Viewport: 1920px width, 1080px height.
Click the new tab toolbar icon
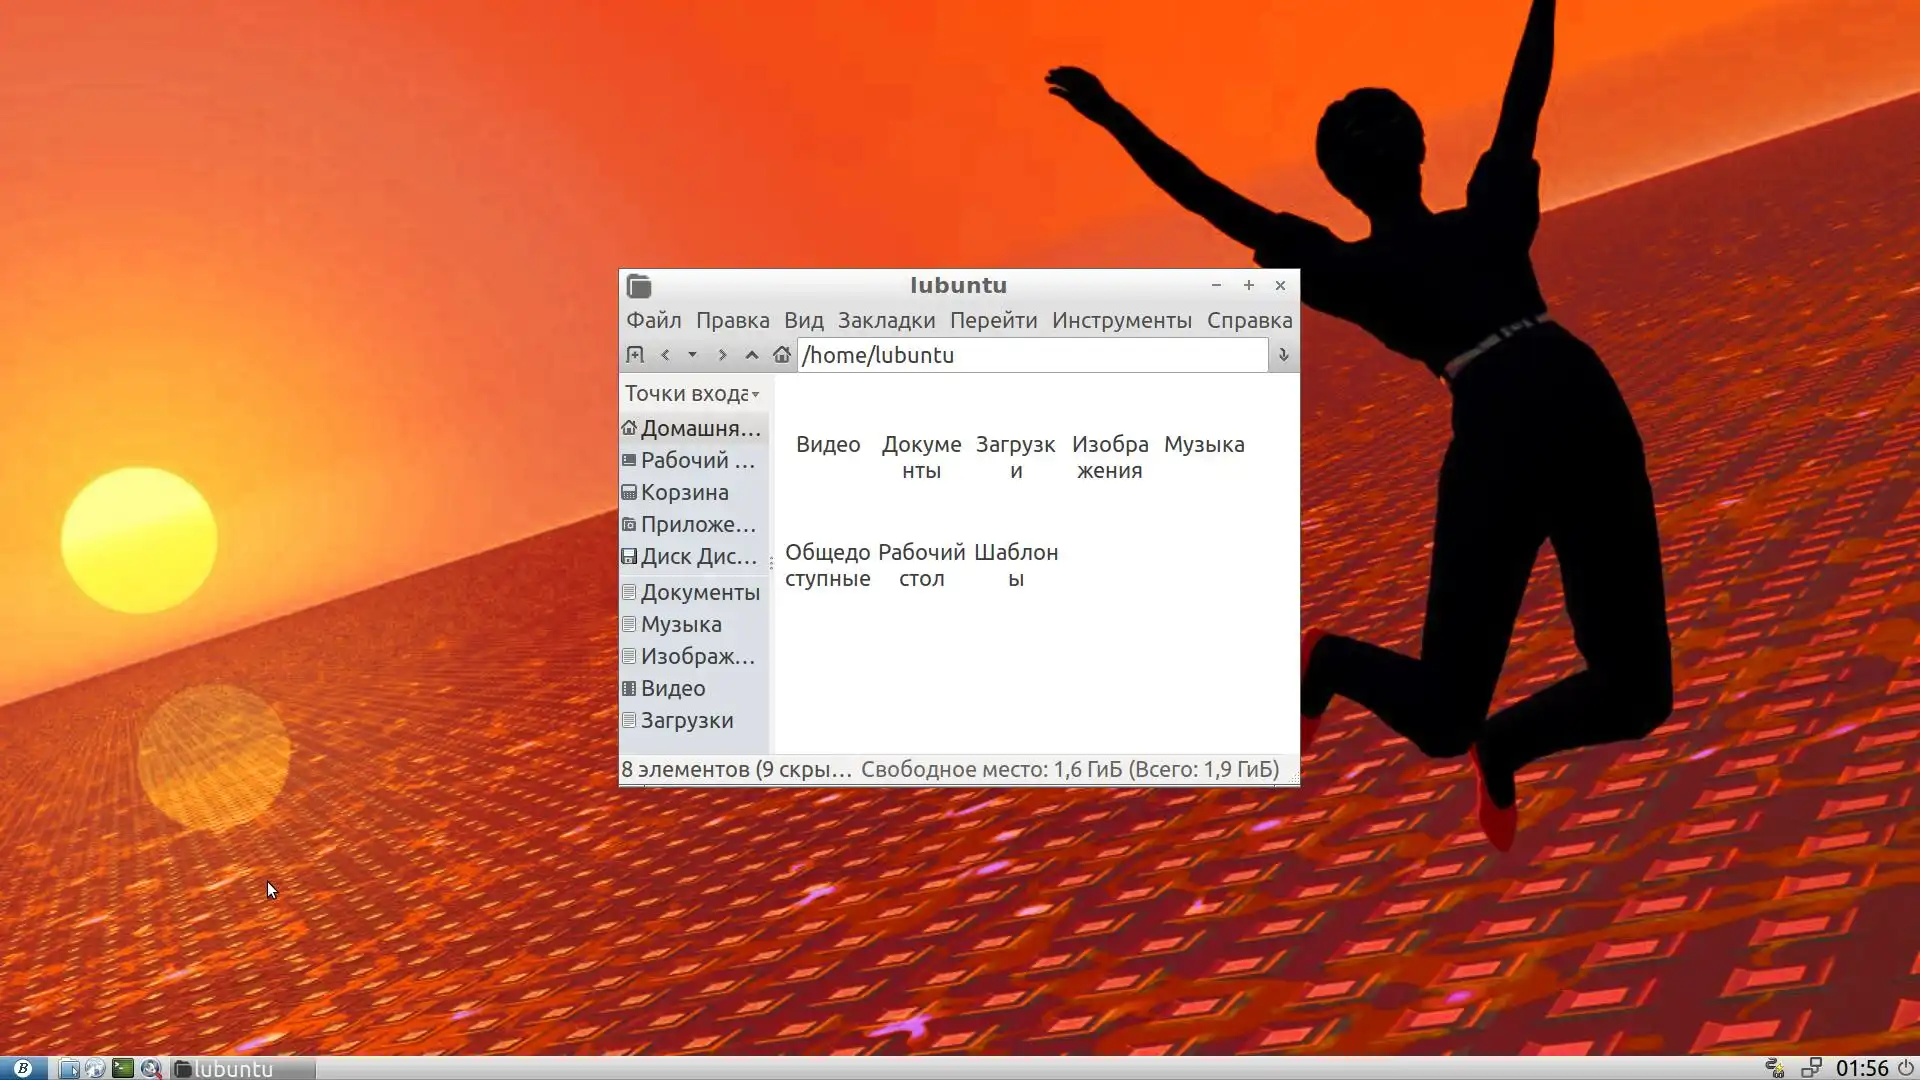click(634, 355)
